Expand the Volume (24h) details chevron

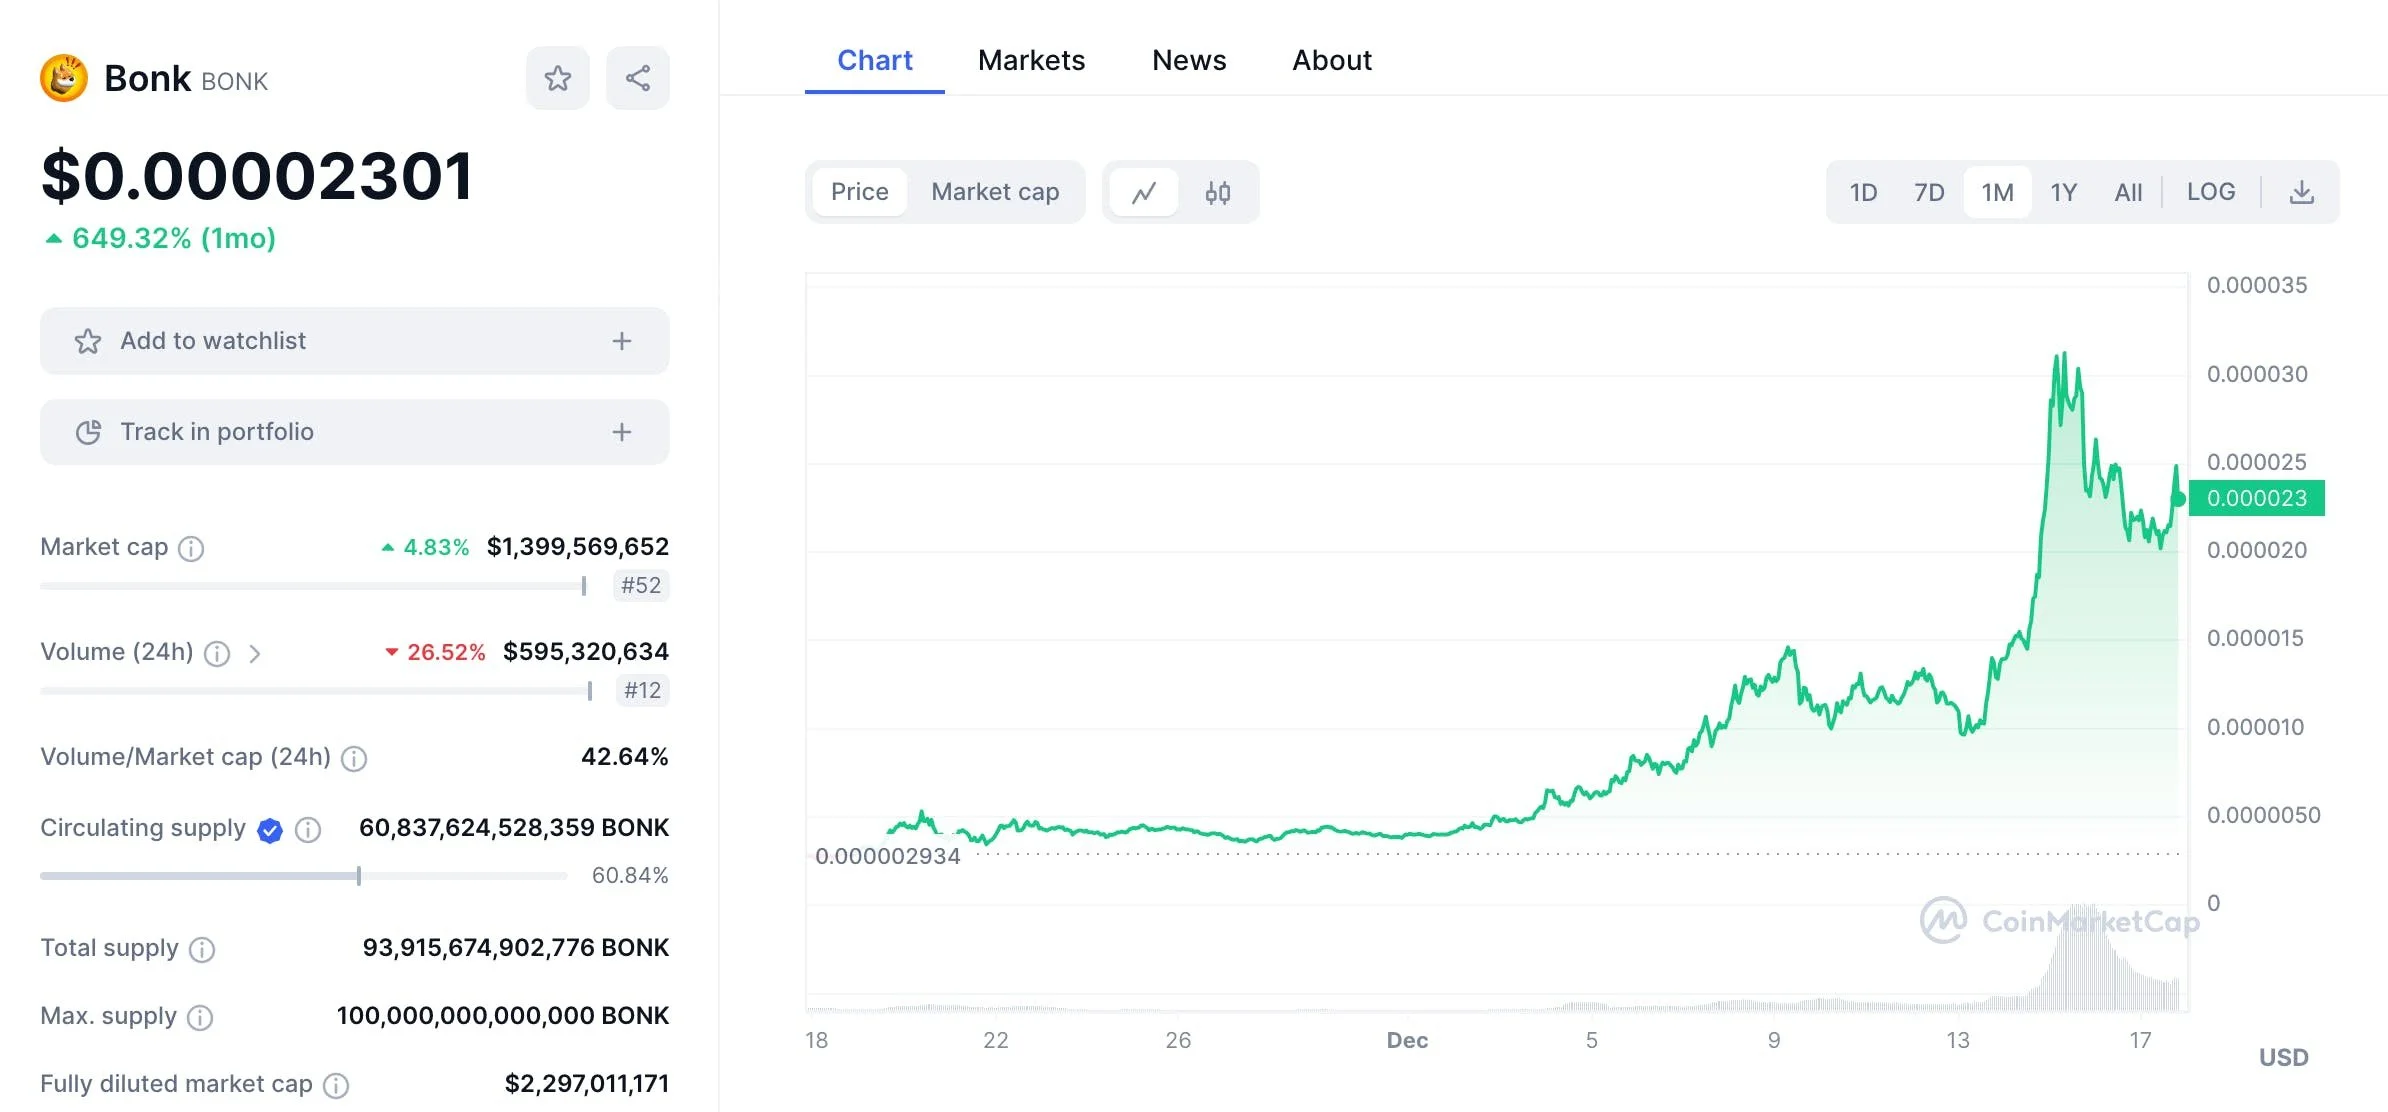(257, 653)
